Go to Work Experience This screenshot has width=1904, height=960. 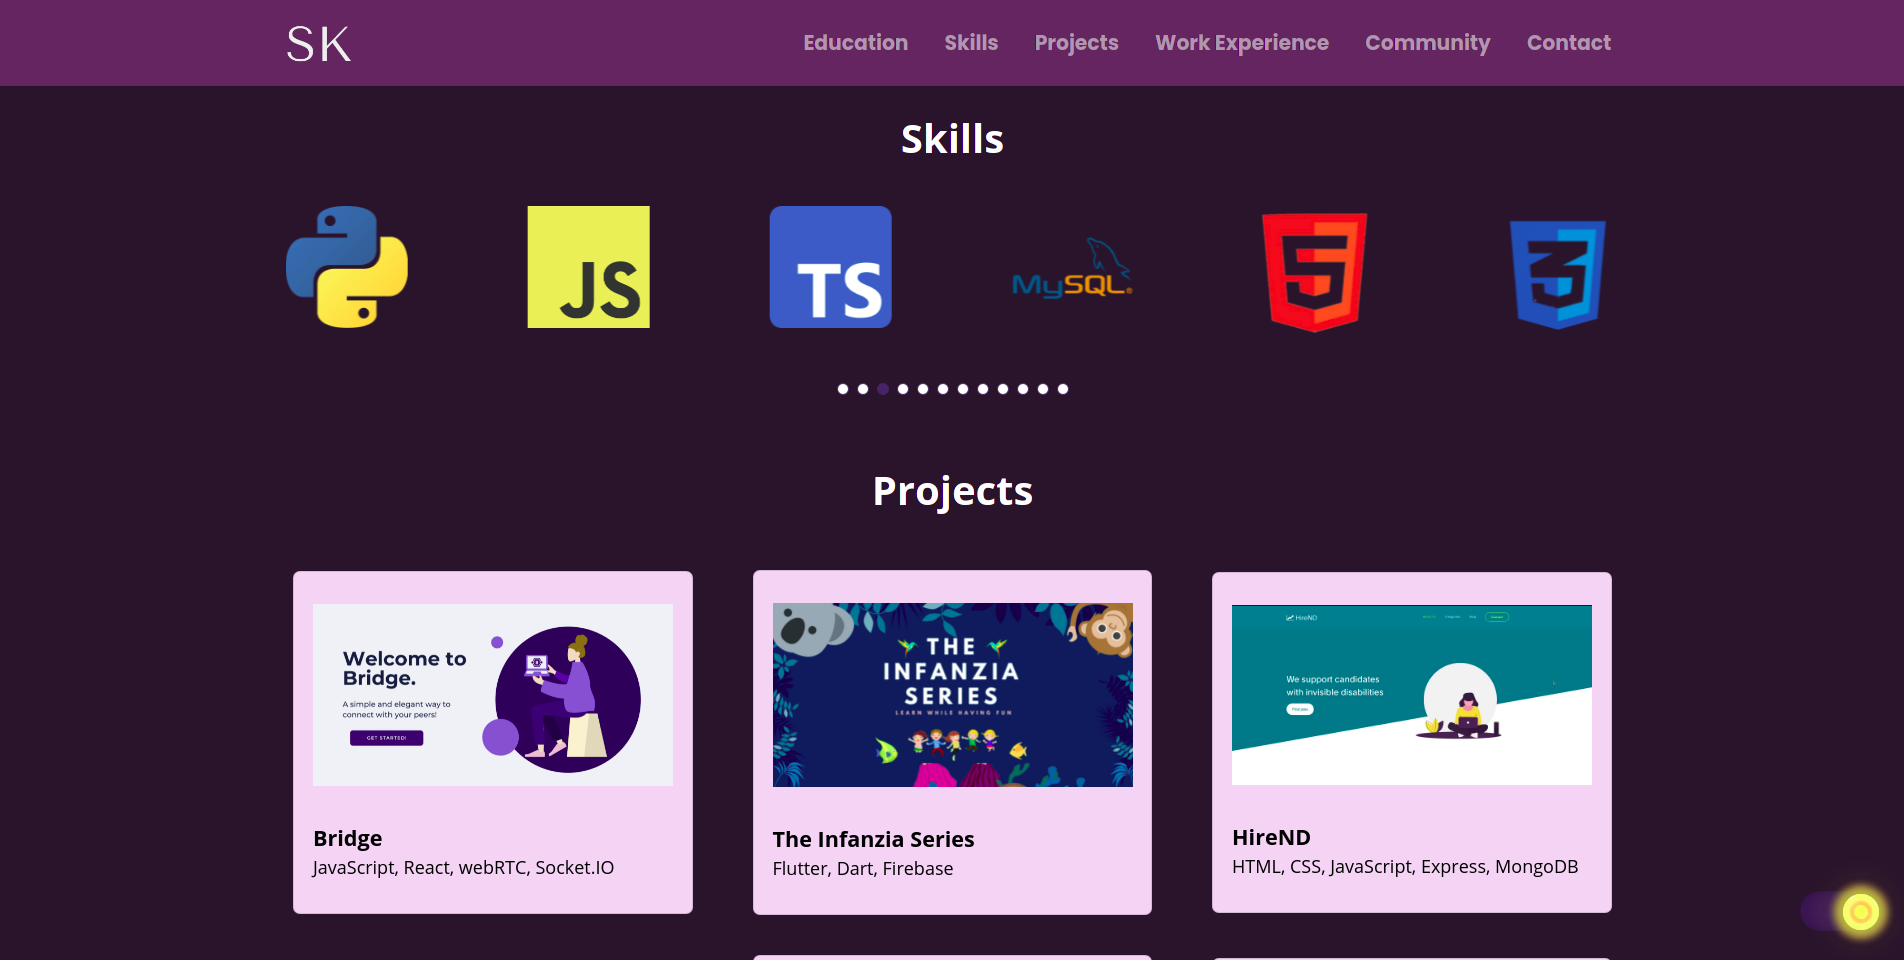click(x=1241, y=42)
